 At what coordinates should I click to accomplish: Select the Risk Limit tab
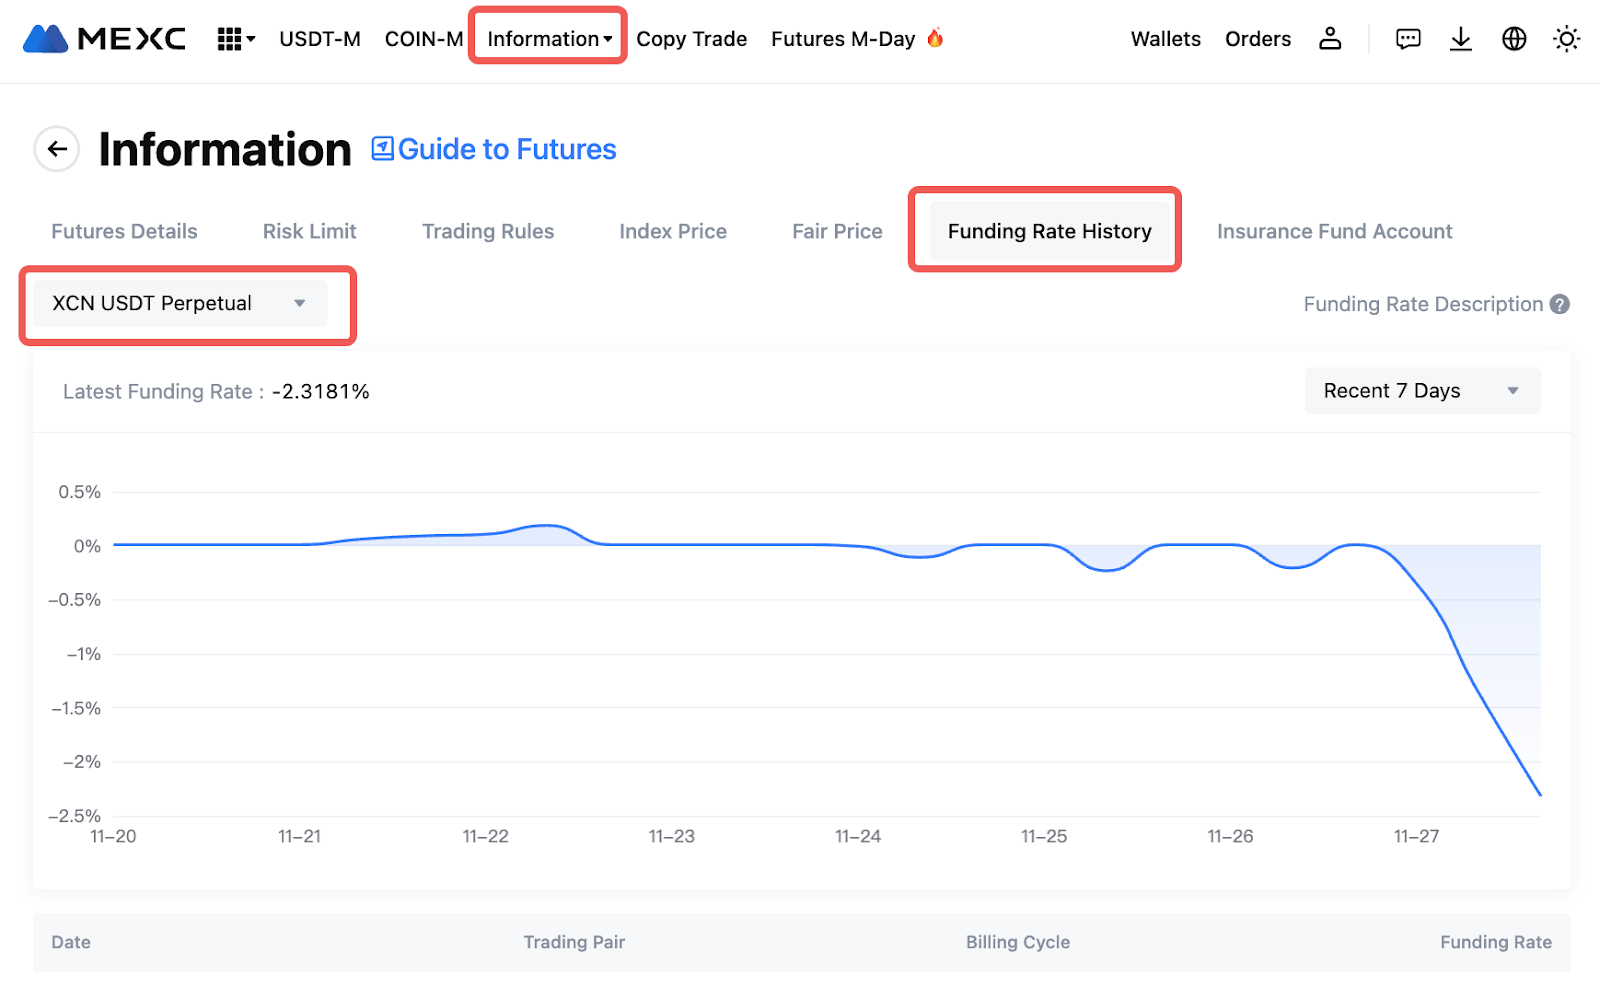(x=309, y=232)
